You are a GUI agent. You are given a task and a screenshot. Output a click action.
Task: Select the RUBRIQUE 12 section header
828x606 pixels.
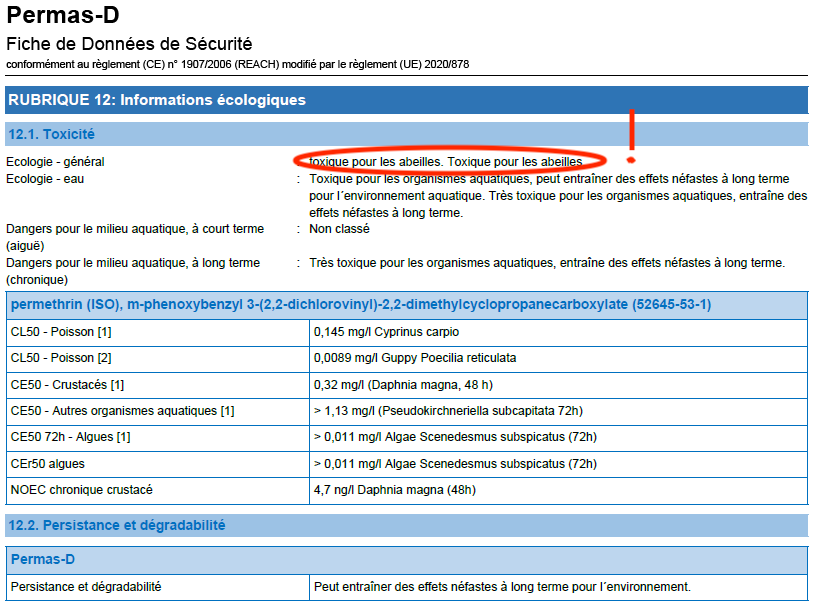157,100
